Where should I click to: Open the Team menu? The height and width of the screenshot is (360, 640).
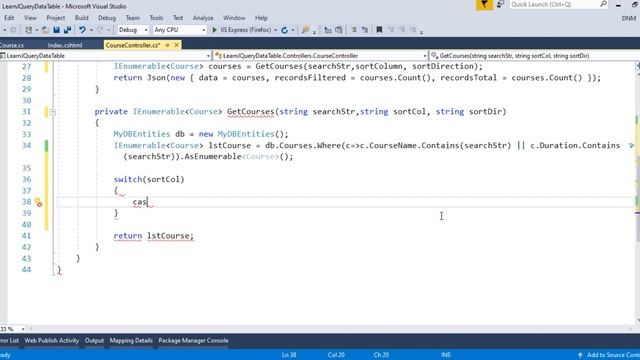(x=133, y=18)
